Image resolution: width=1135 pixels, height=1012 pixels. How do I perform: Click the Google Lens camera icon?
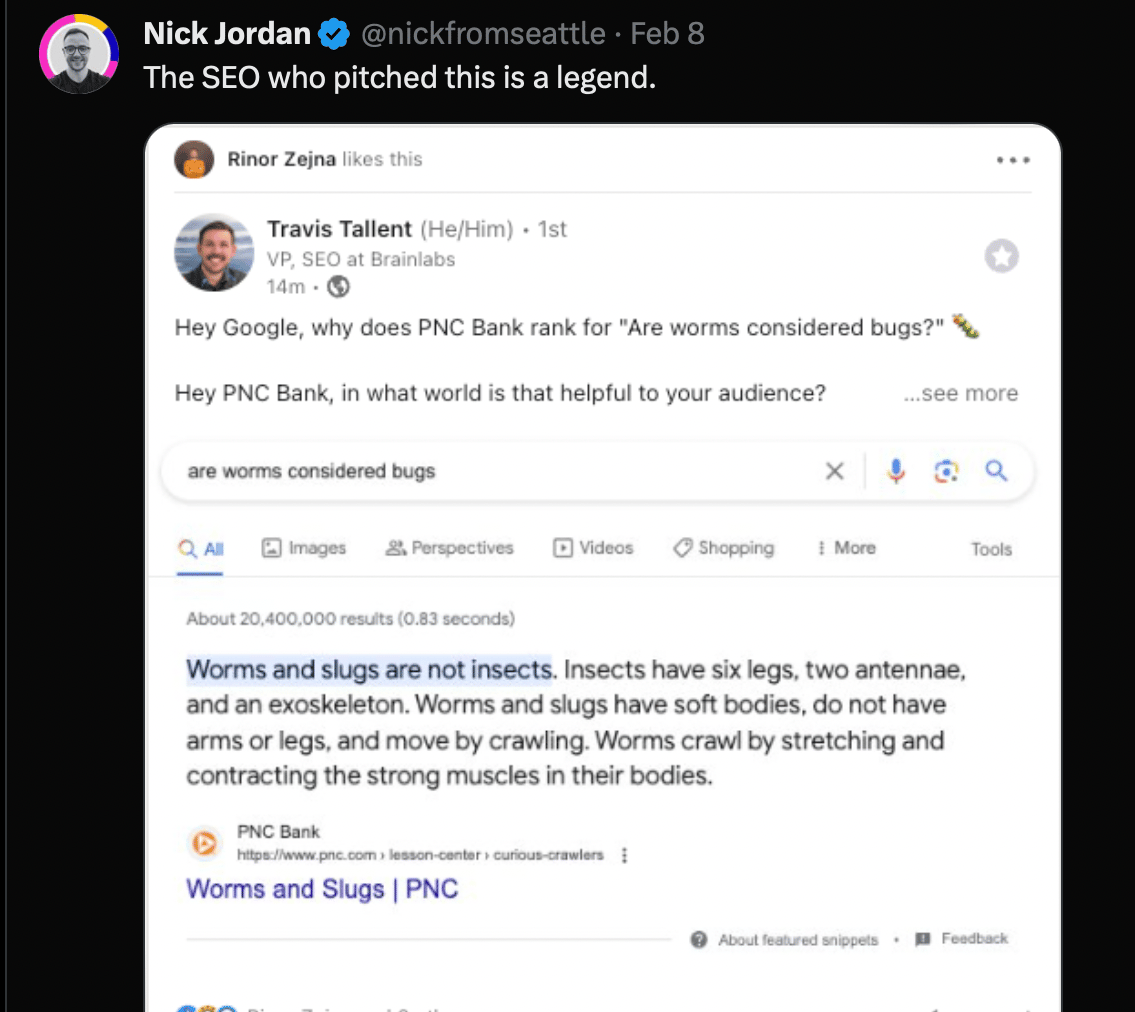(946, 471)
